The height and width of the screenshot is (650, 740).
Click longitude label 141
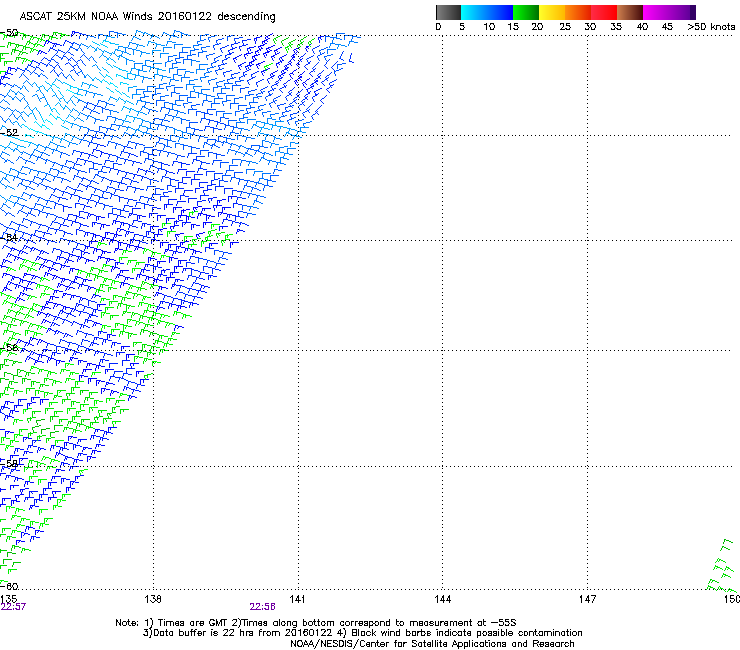(297, 599)
